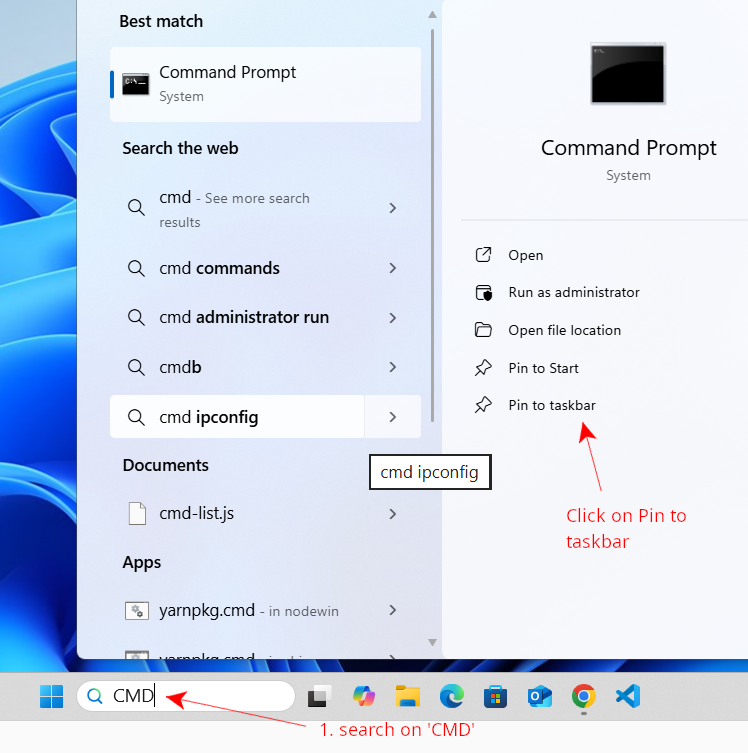This screenshot has height=753, width=748.
Task: Click the Pin to Start pin icon
Action: 483,368
